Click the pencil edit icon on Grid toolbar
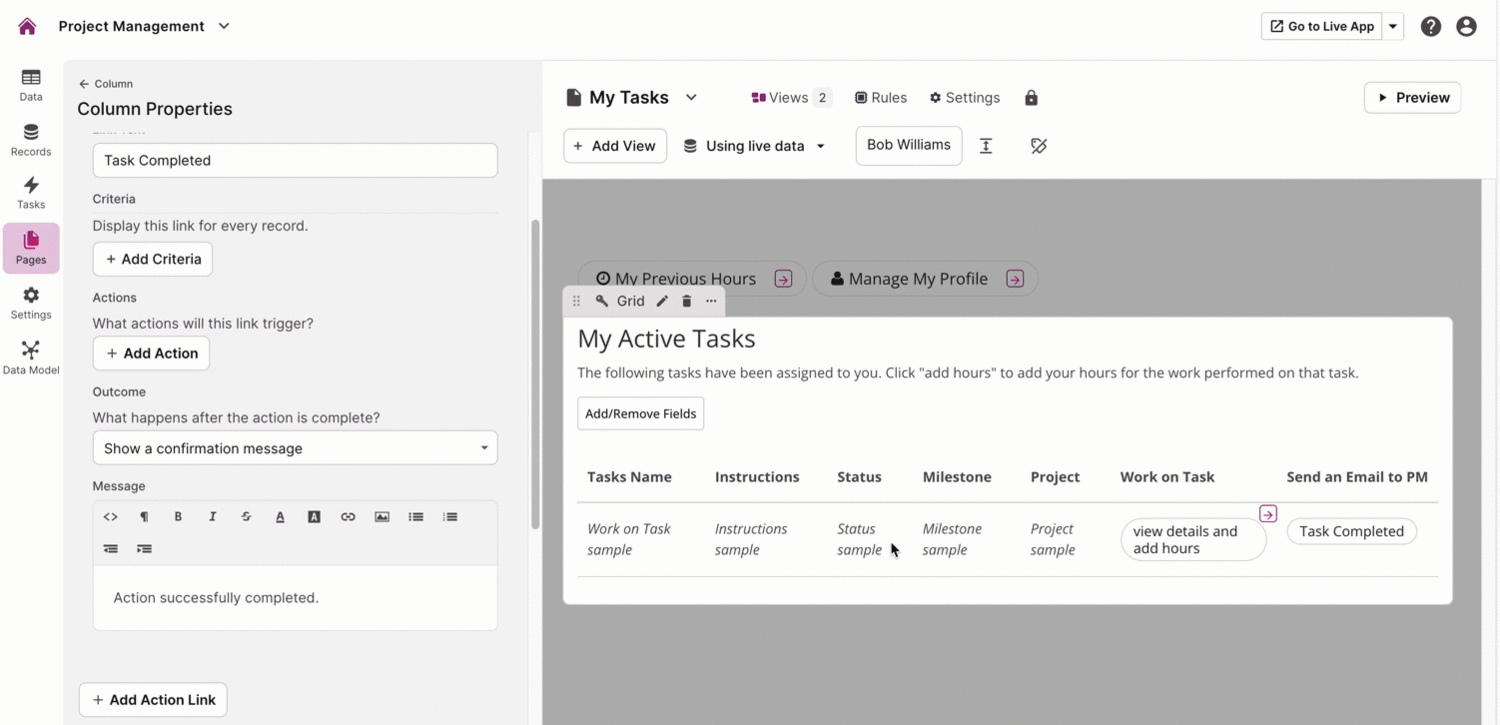The image size is (1500, 725). pos(662,301)
